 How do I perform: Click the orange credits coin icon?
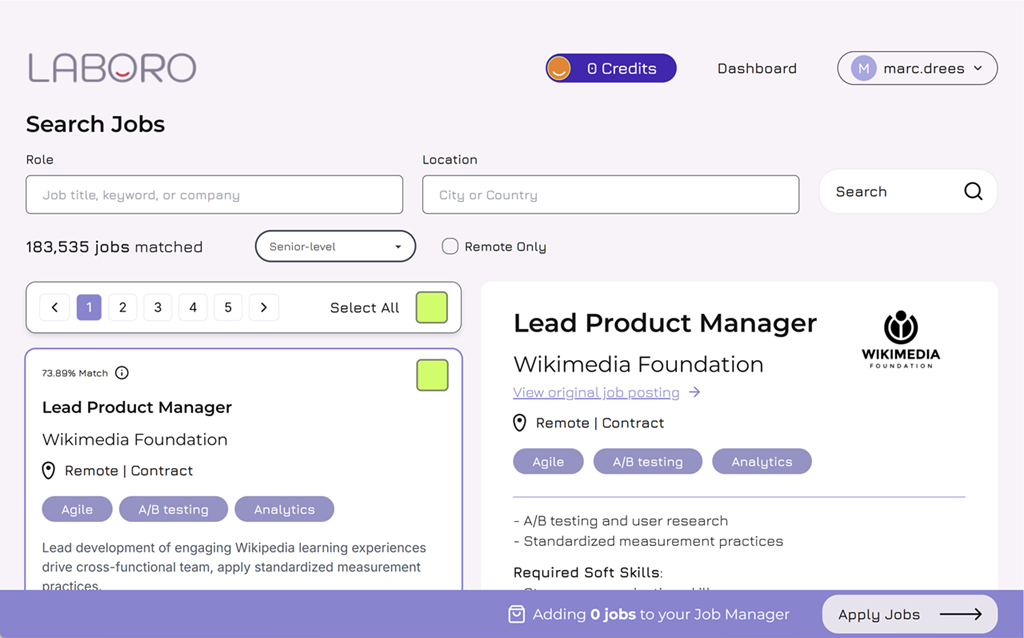[x=559, y=68]
